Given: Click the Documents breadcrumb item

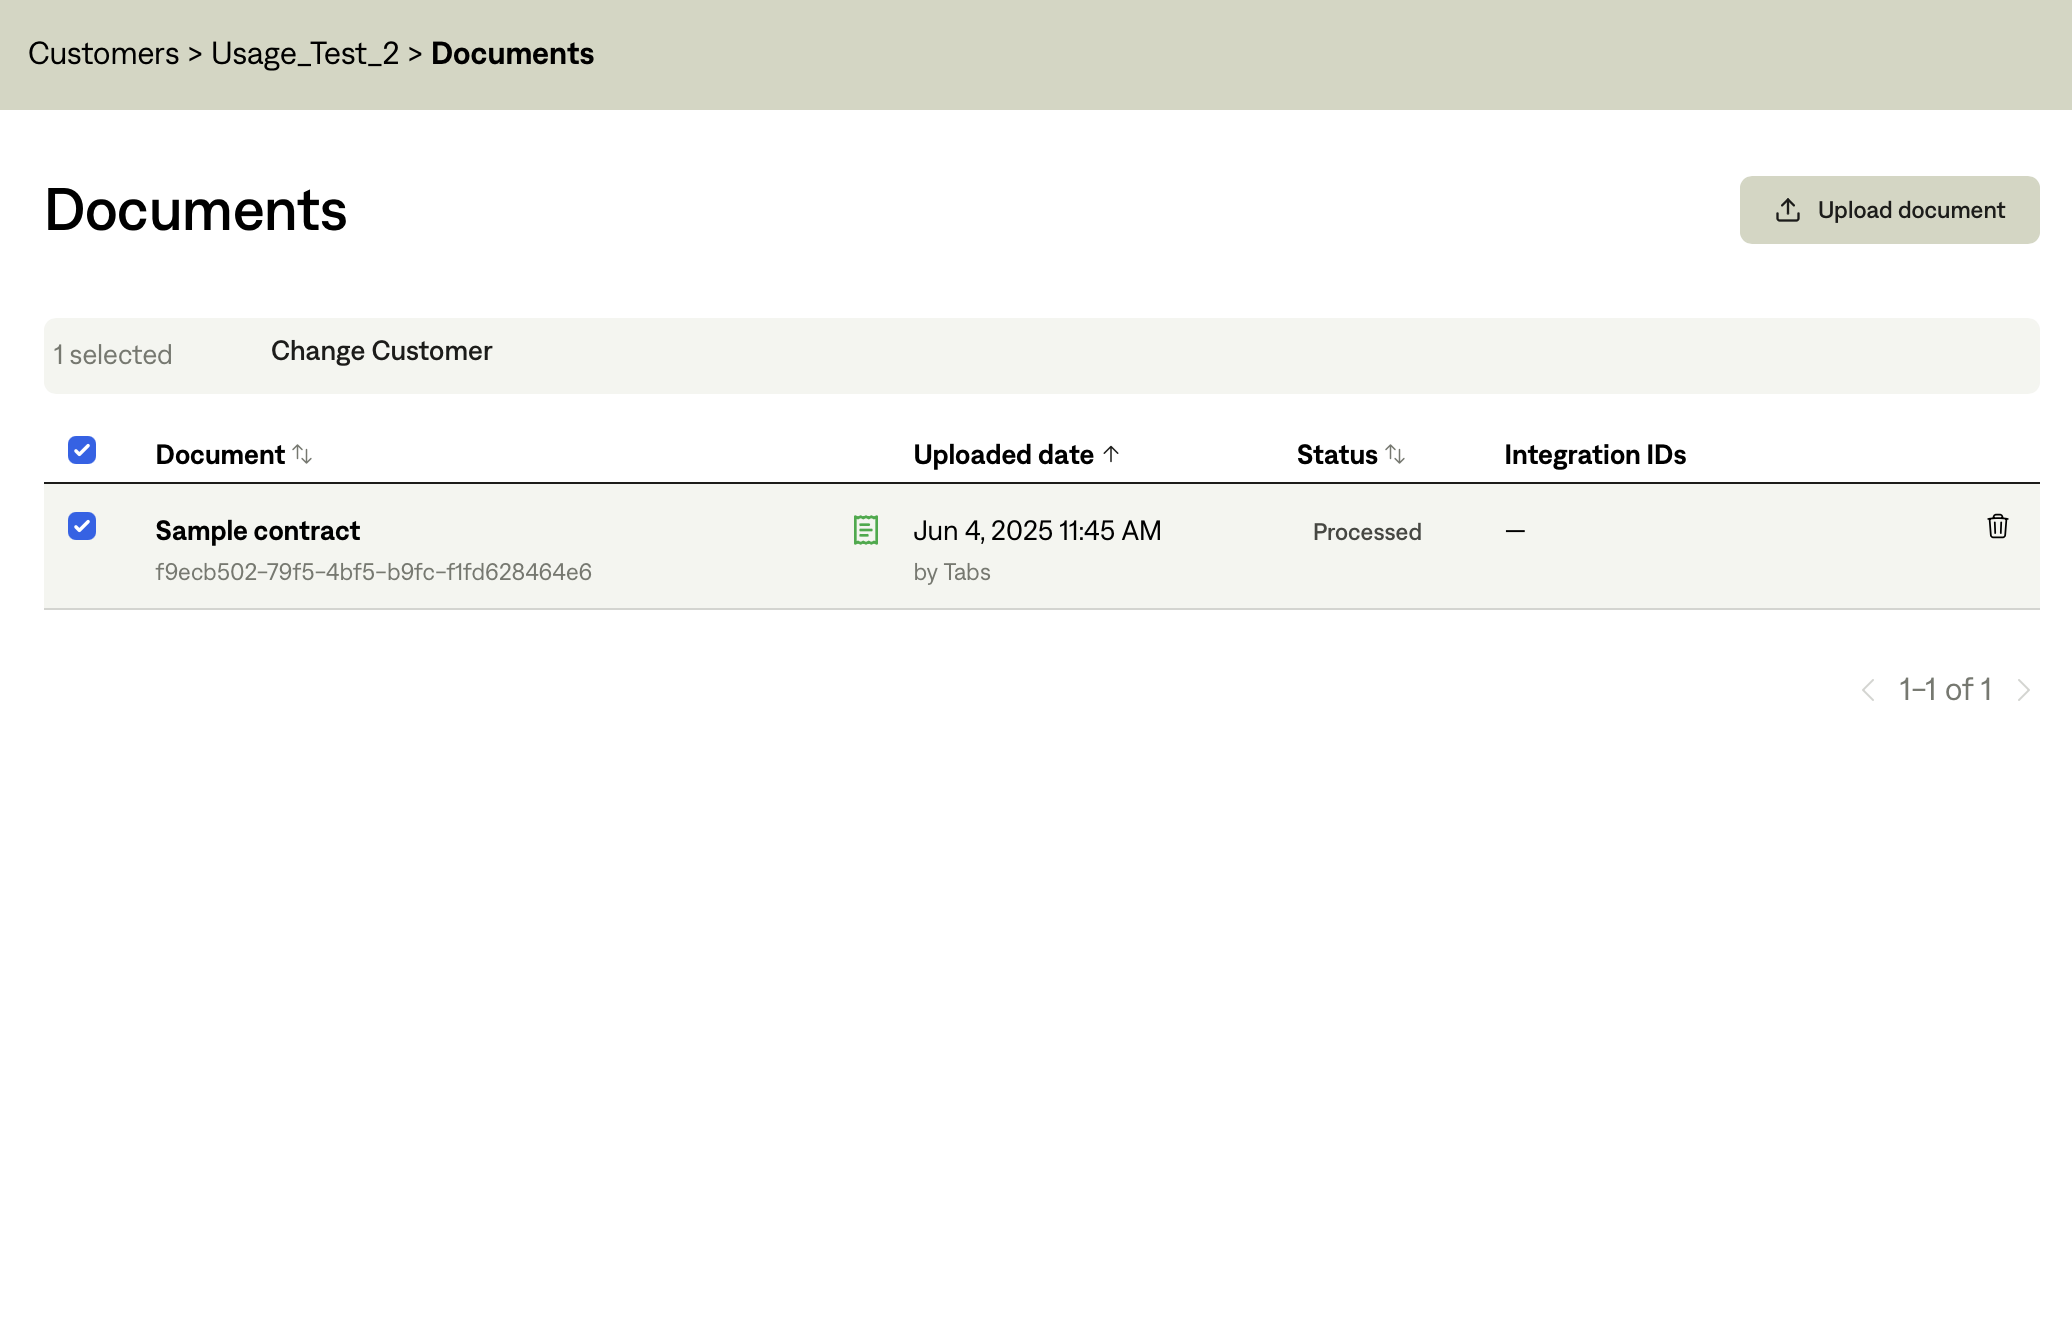Looking at the screenshot, I should pyautogui.click(x=512, y=54).
